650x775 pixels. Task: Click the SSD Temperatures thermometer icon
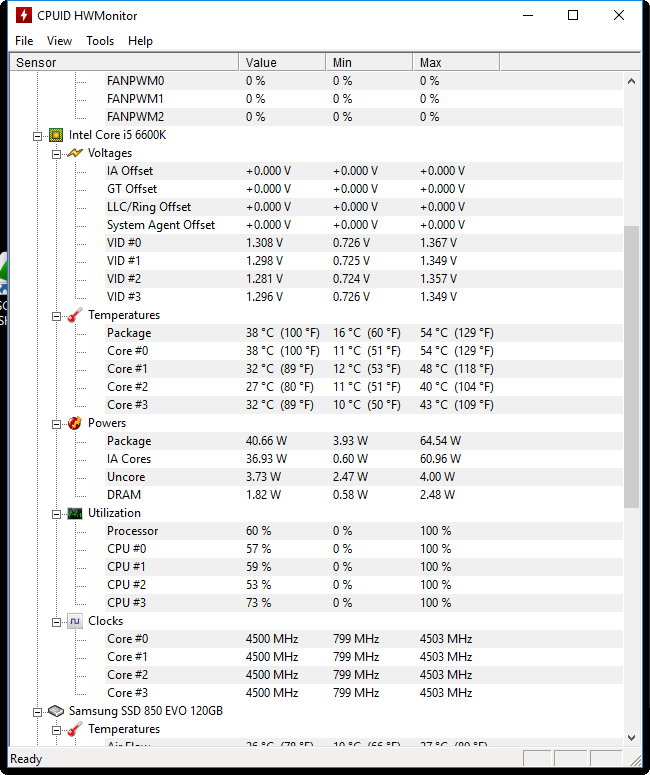pos(75,729)
